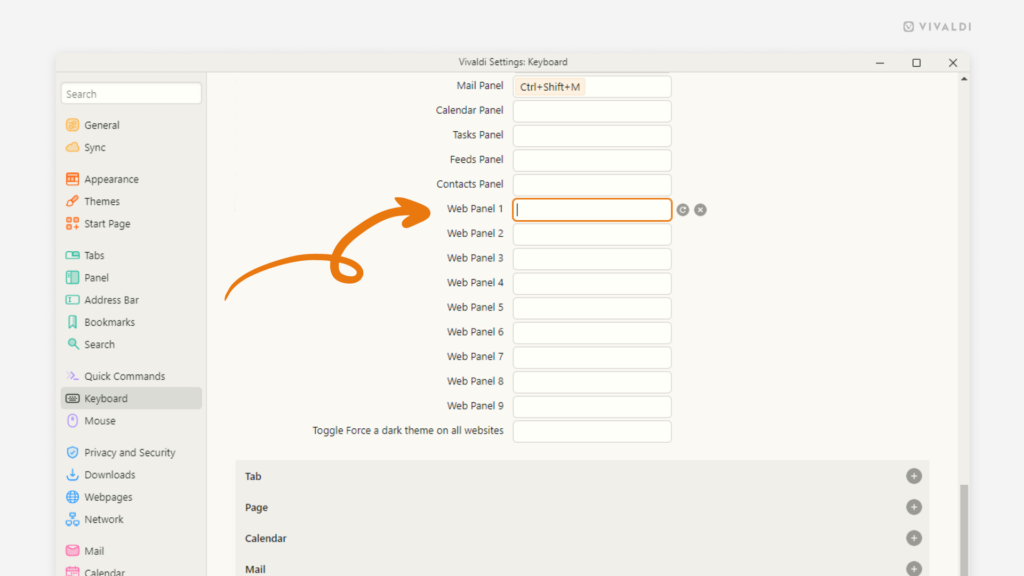
Task: Focus the settings Search field
Action: click(131, 93)
